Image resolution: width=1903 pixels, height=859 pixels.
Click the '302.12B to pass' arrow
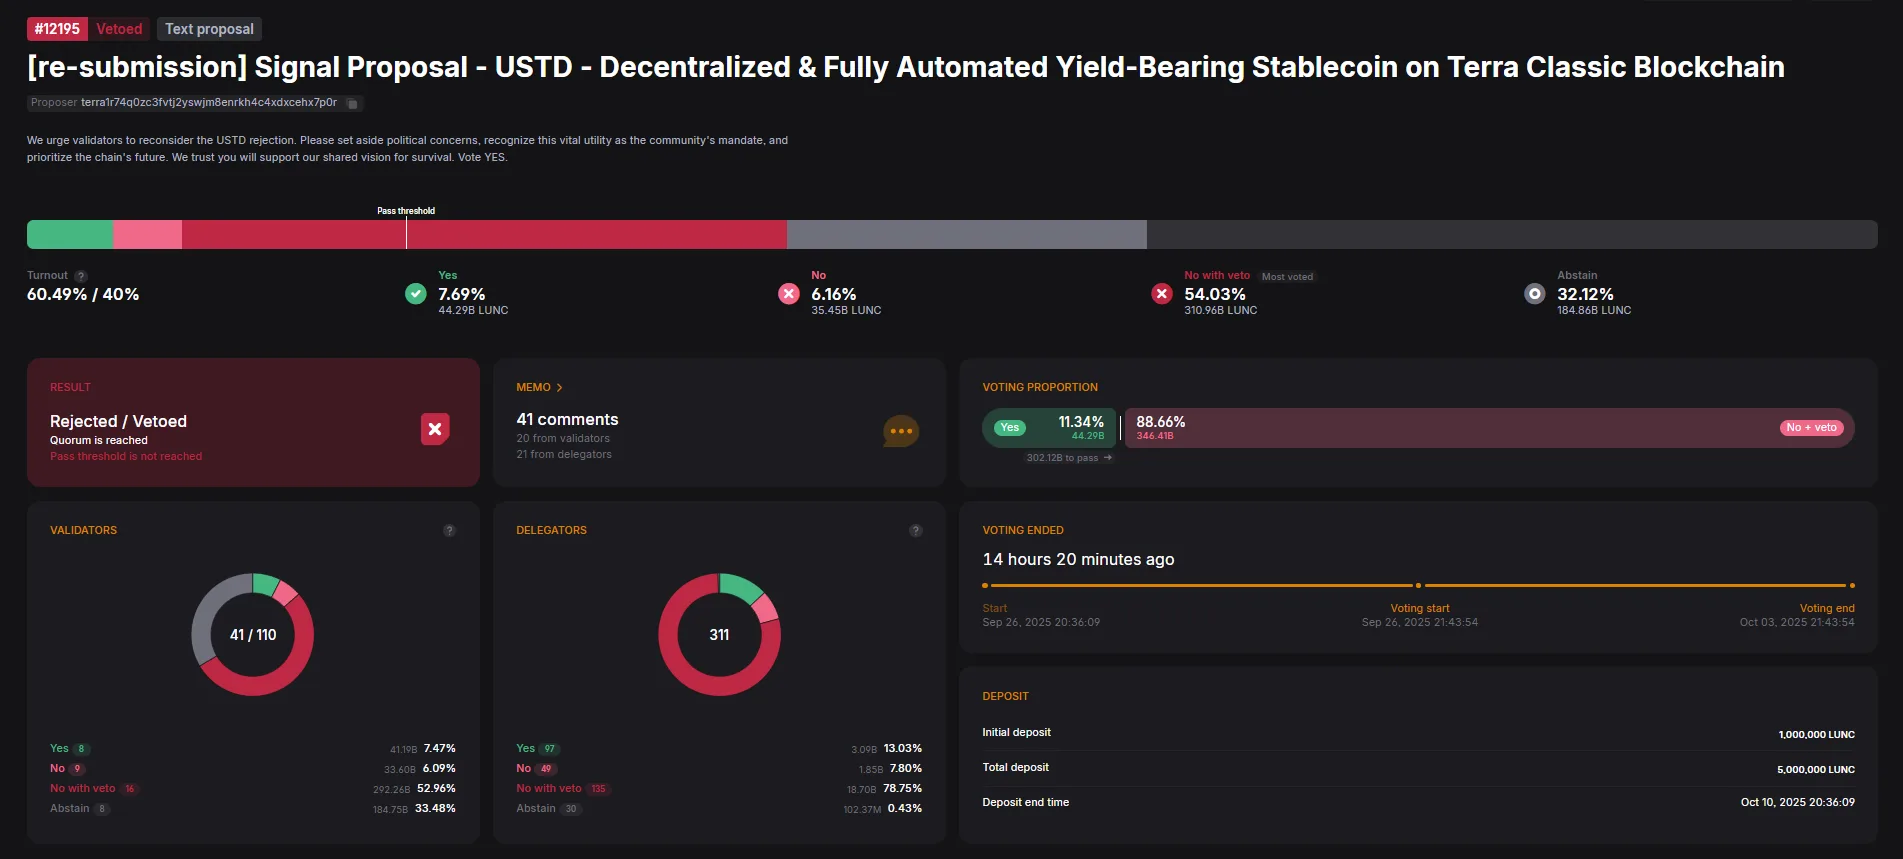point(1108,458)
